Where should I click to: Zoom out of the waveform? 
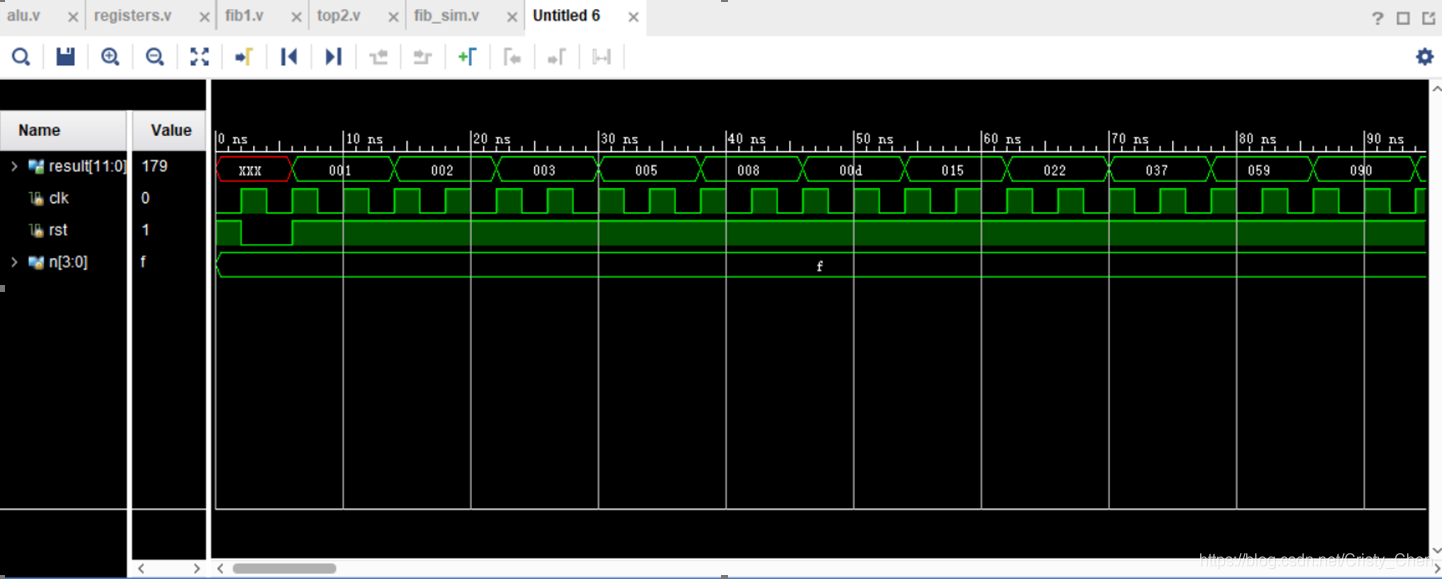(x=155, y=57)
